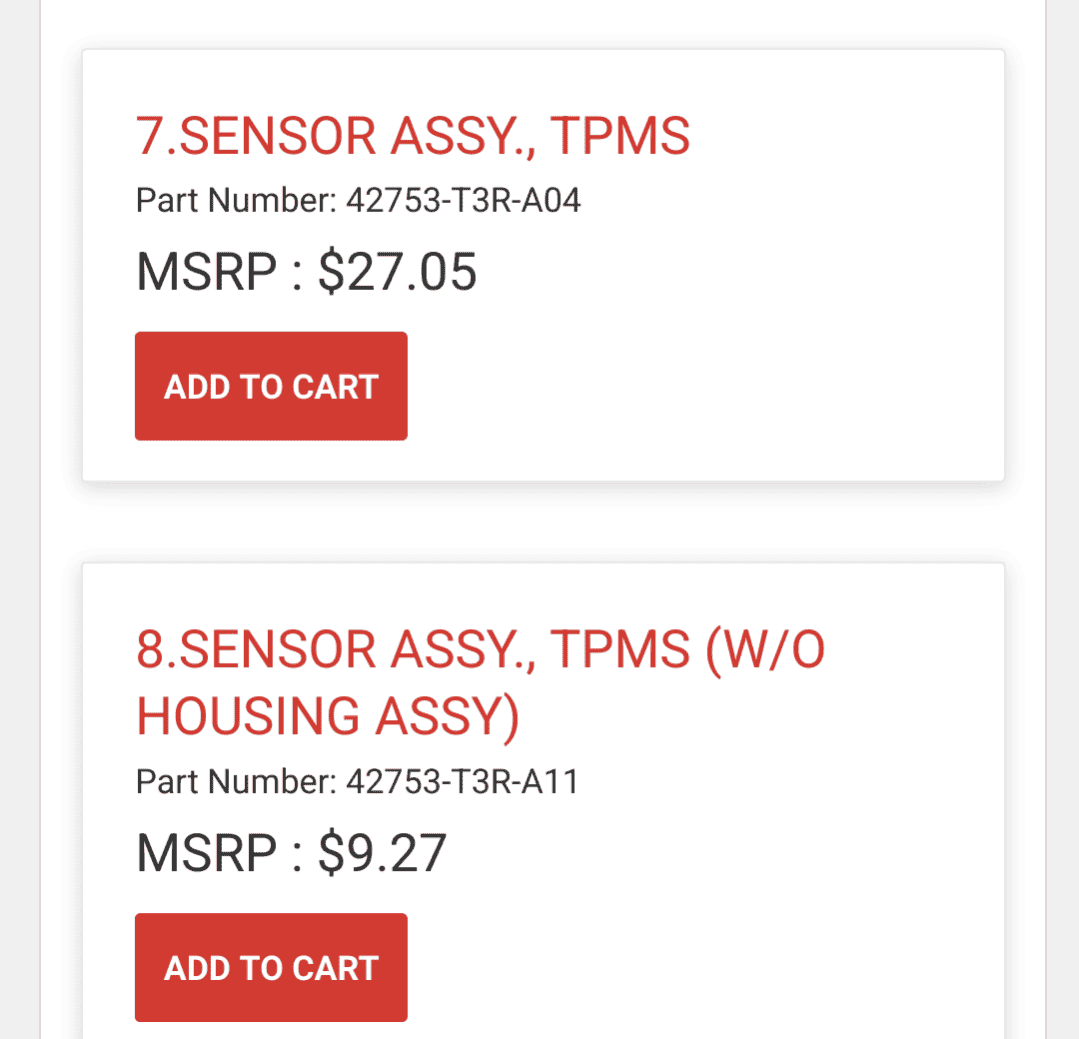Select the part number 42753-T3R-A11 text

point(462,781)
